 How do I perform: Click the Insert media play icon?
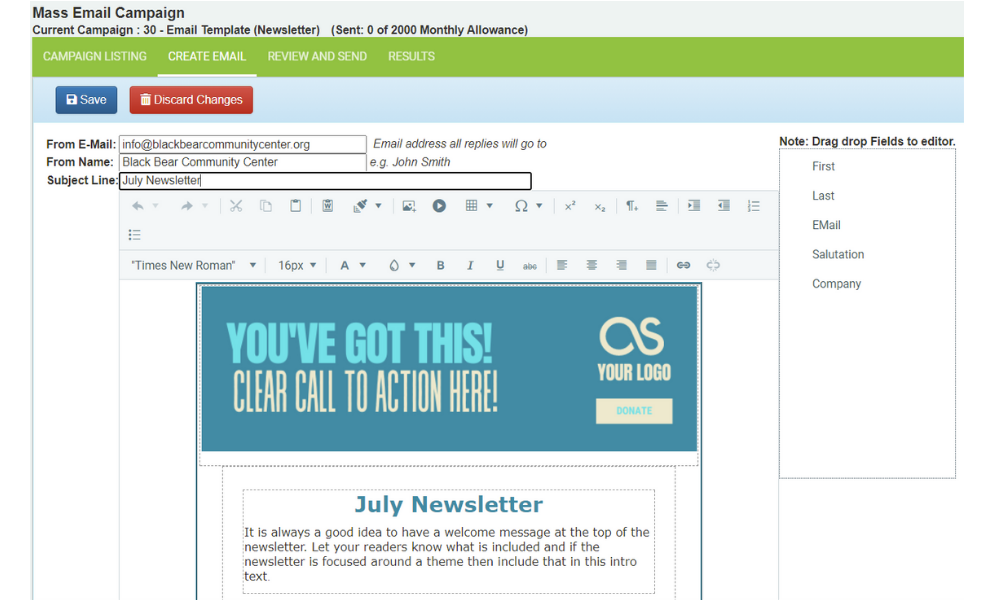point(439,206)
